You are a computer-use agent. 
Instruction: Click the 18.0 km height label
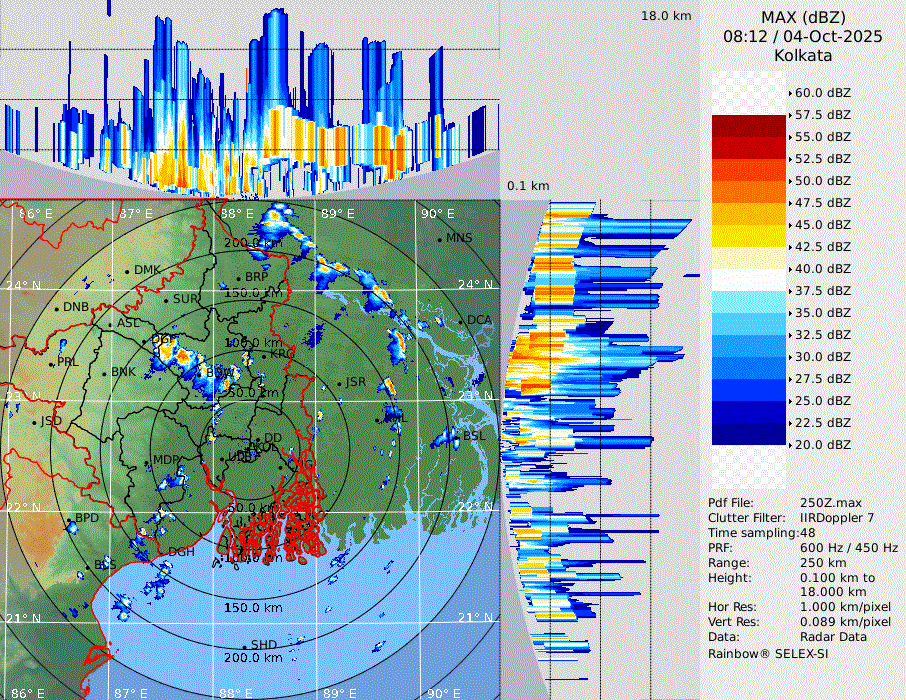tap(666, 16)
